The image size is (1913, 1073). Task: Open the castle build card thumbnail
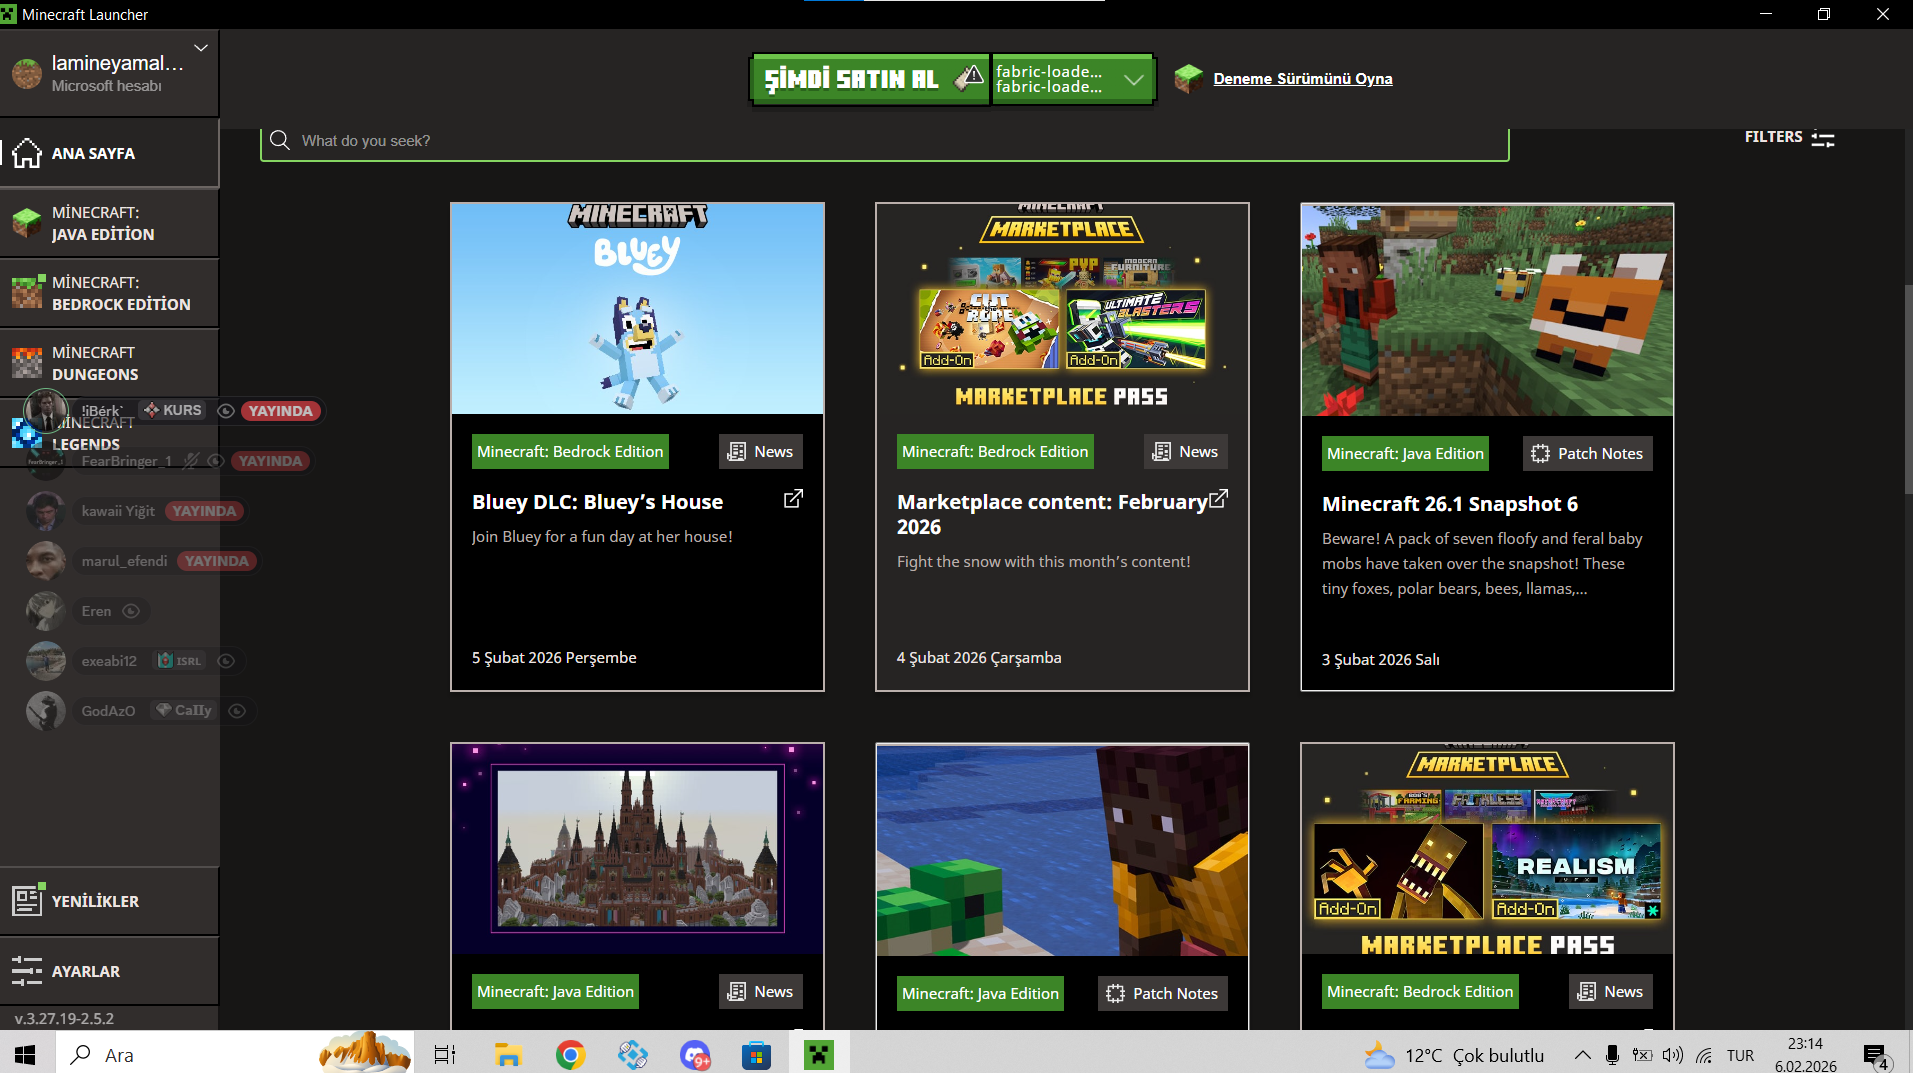pos(637,849)
